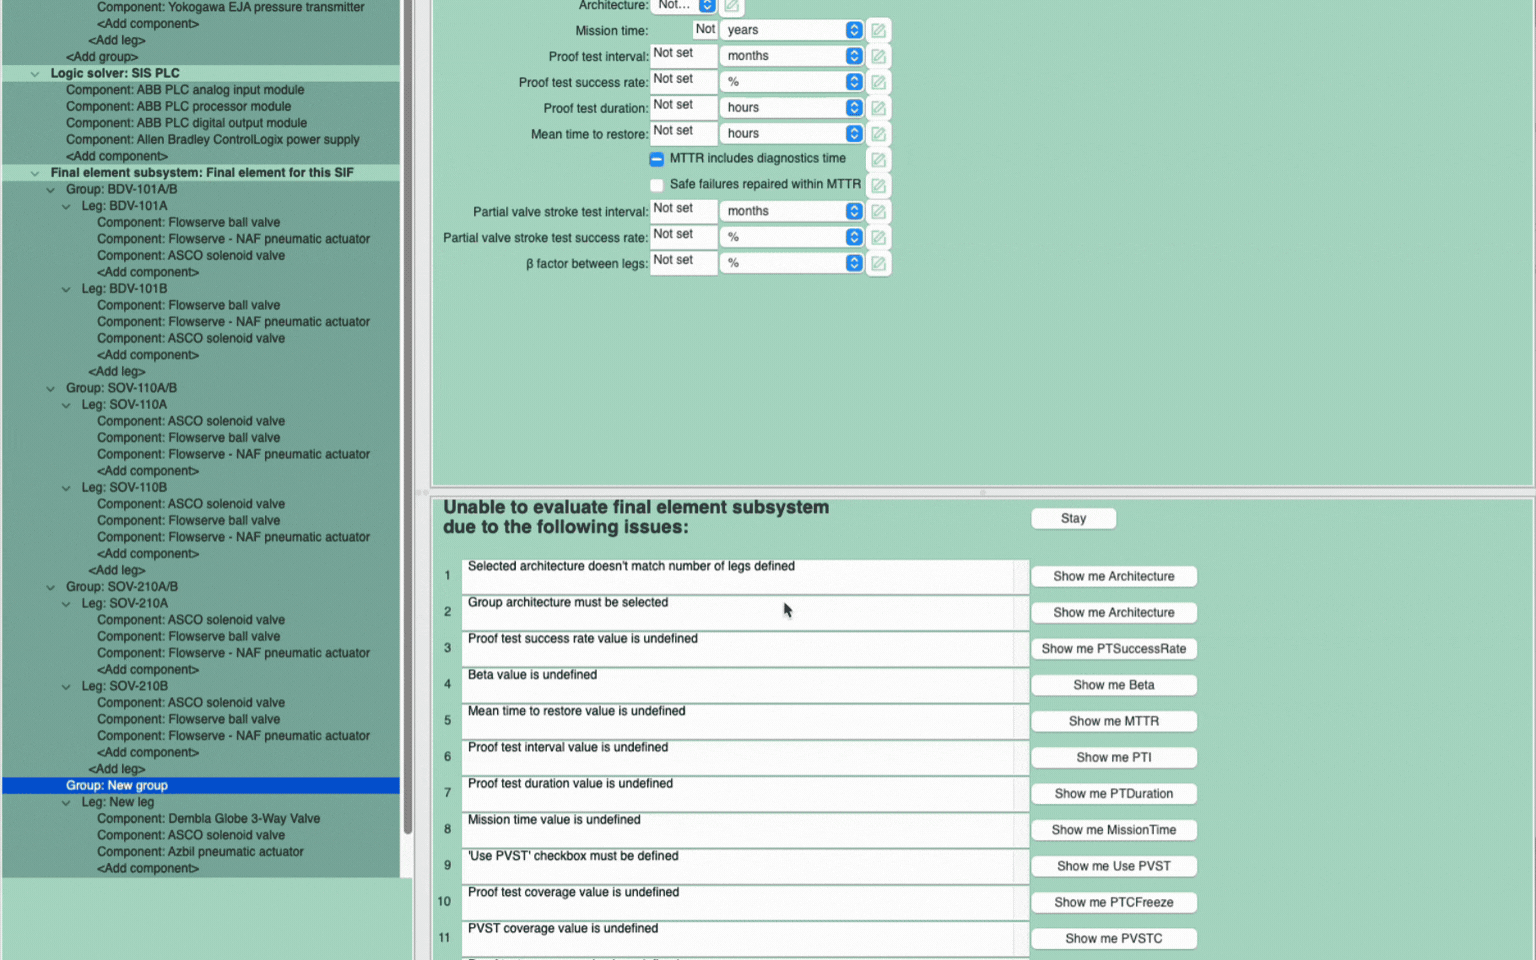
Task: Click edit icon beside Proof test duration
Action: click(878, 108)
